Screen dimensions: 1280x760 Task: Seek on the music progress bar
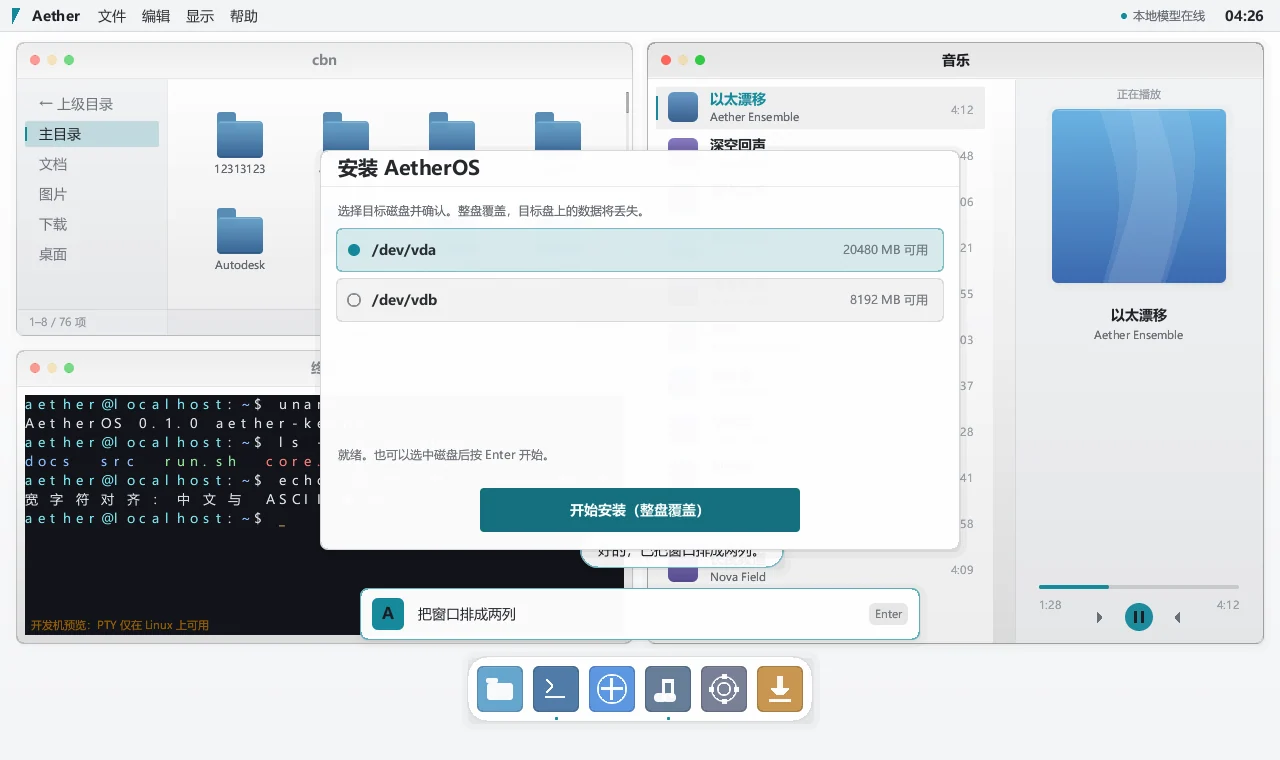point(1138,587)
